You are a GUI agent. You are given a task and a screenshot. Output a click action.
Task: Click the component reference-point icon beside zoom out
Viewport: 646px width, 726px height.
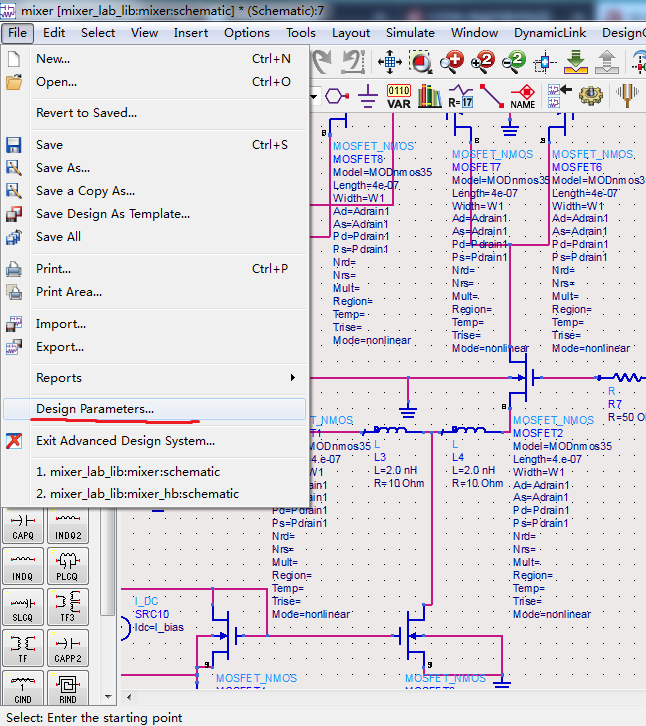pyautogui.click(x=545, y=62)
